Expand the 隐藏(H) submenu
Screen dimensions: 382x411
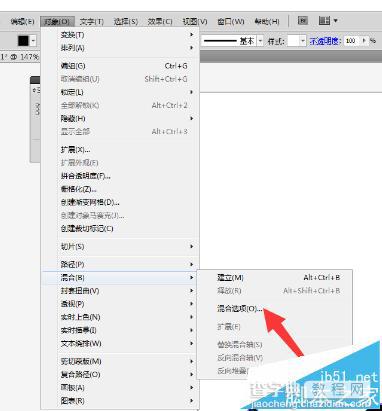120,119
